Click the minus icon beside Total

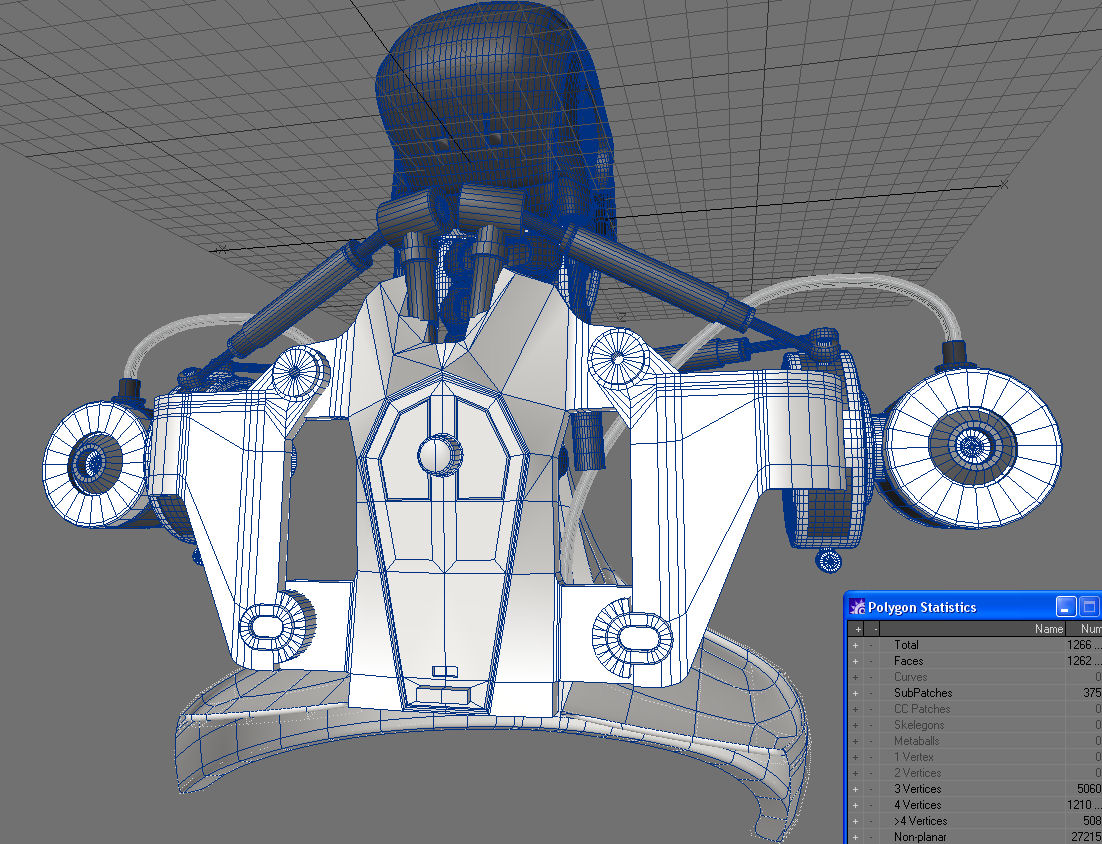(x=872, y=645)
